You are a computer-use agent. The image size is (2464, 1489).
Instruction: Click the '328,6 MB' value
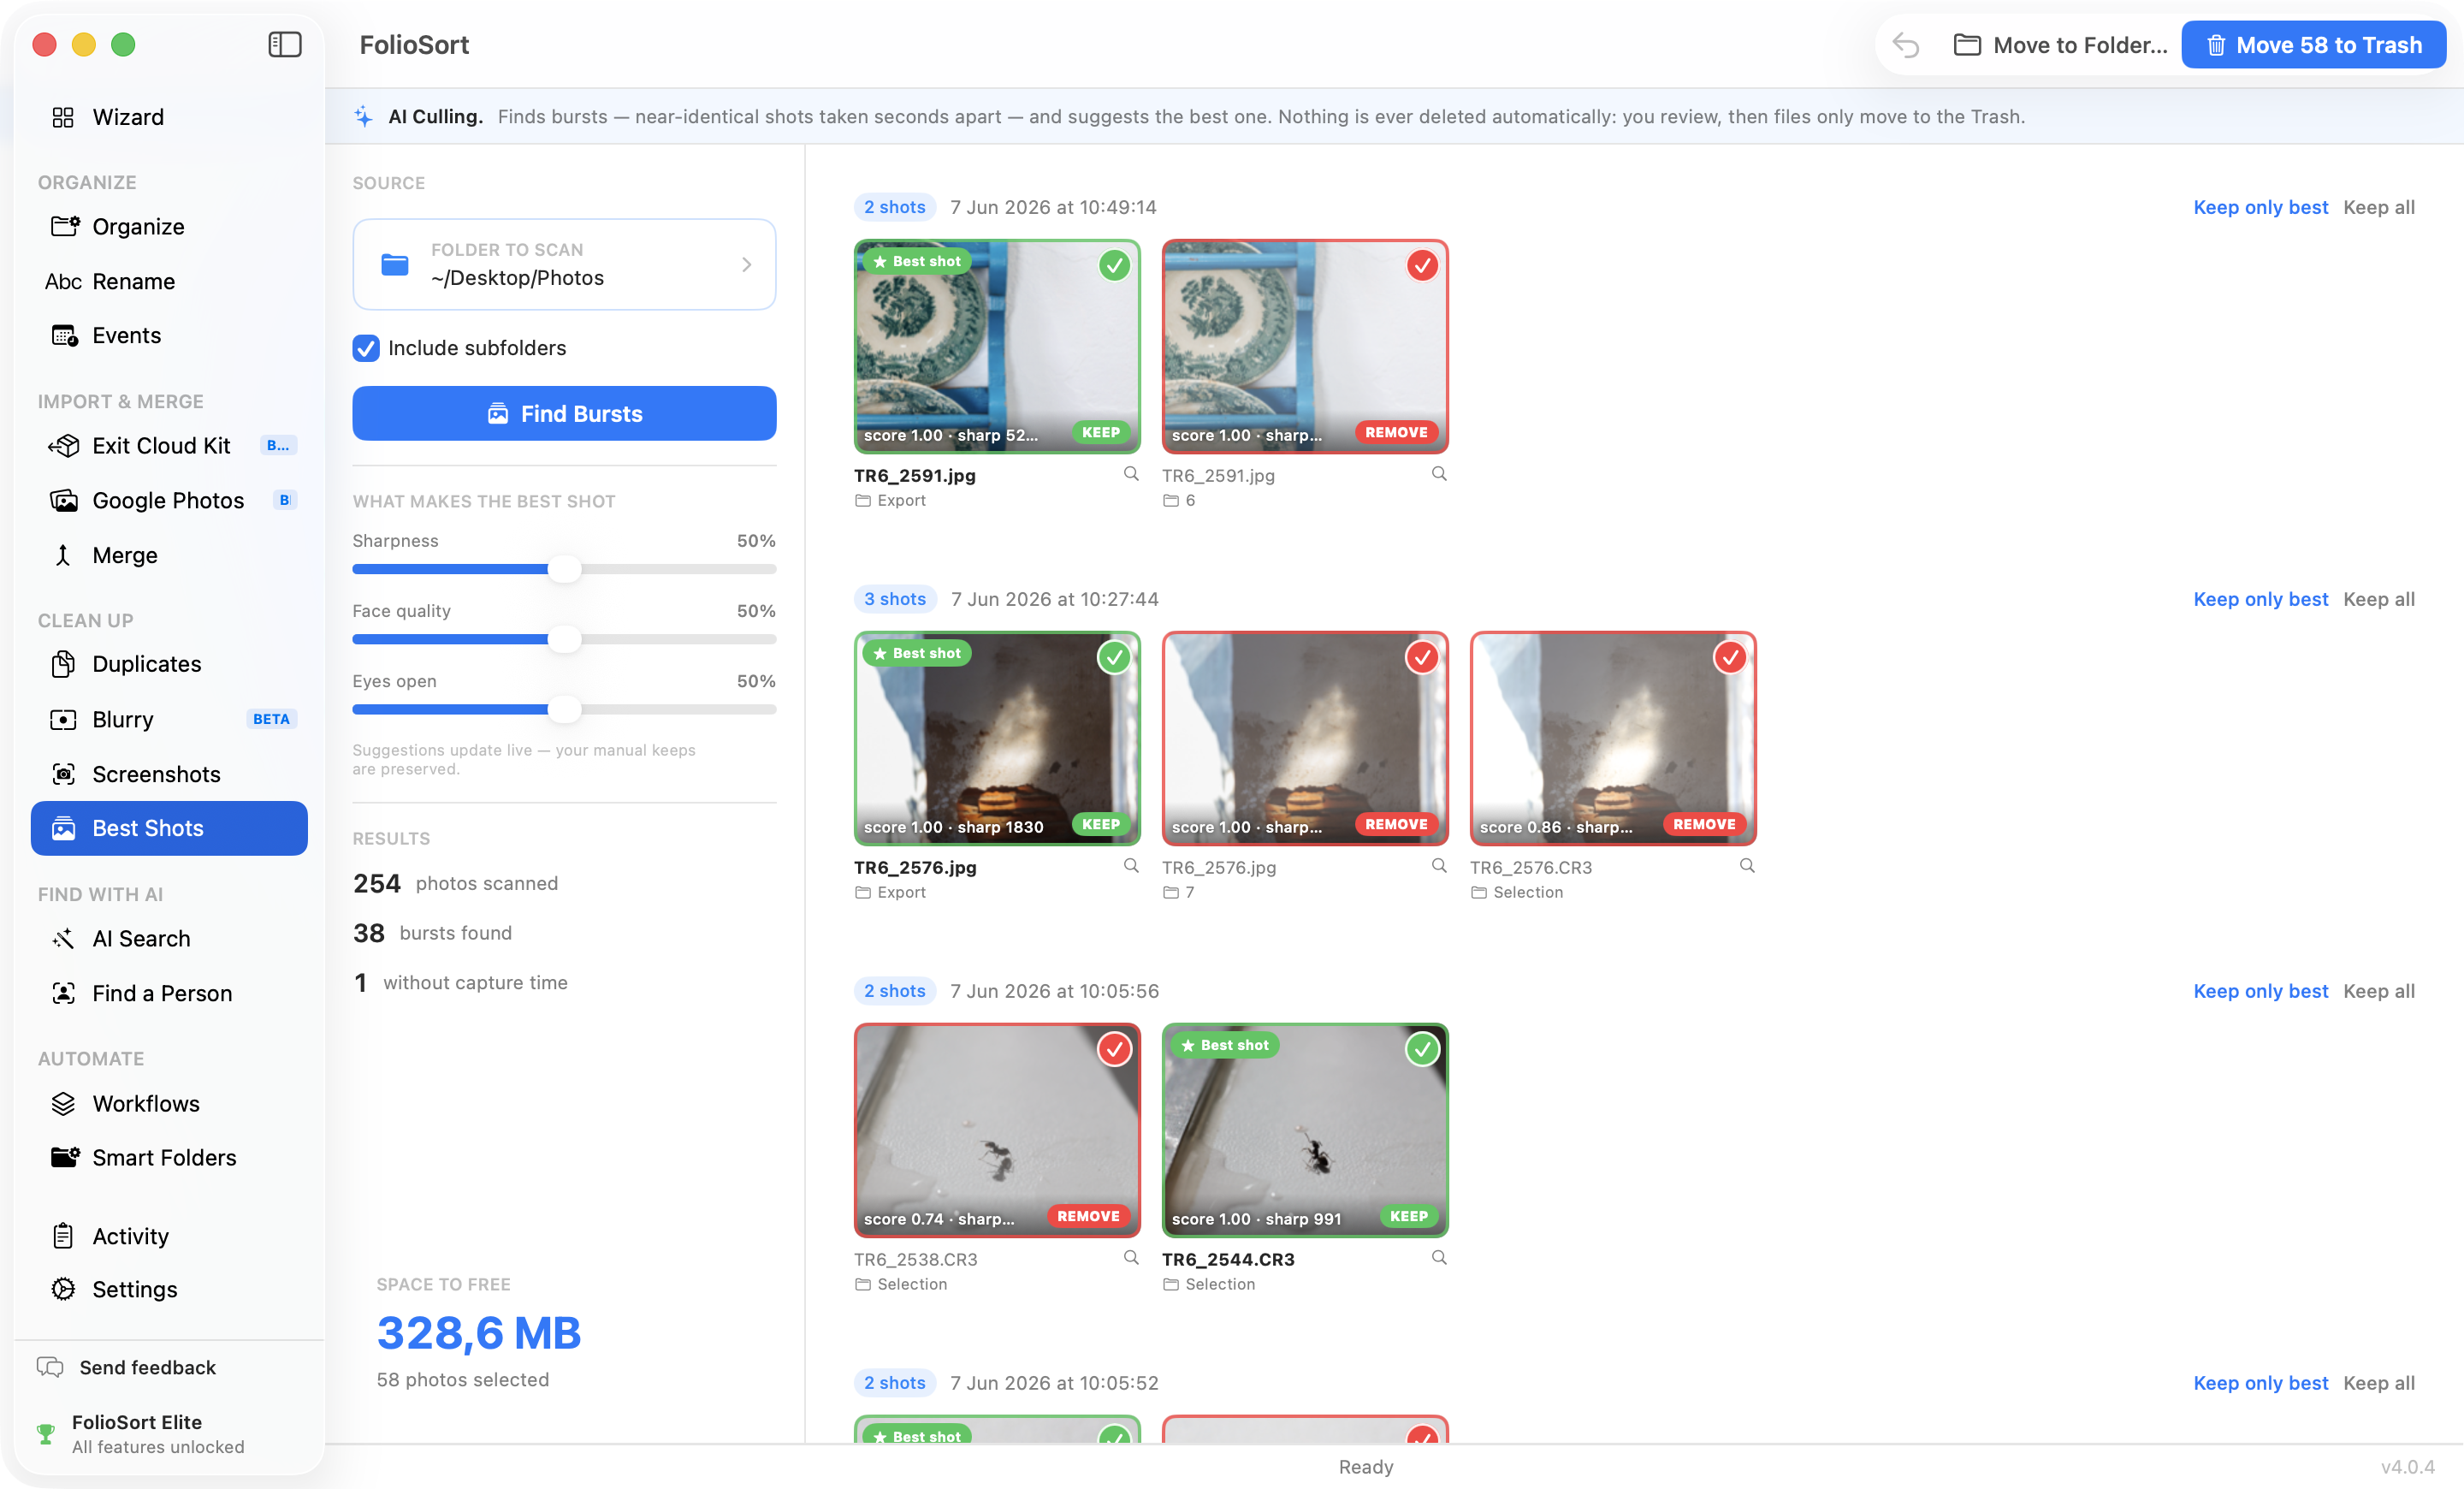point(479,1332)
